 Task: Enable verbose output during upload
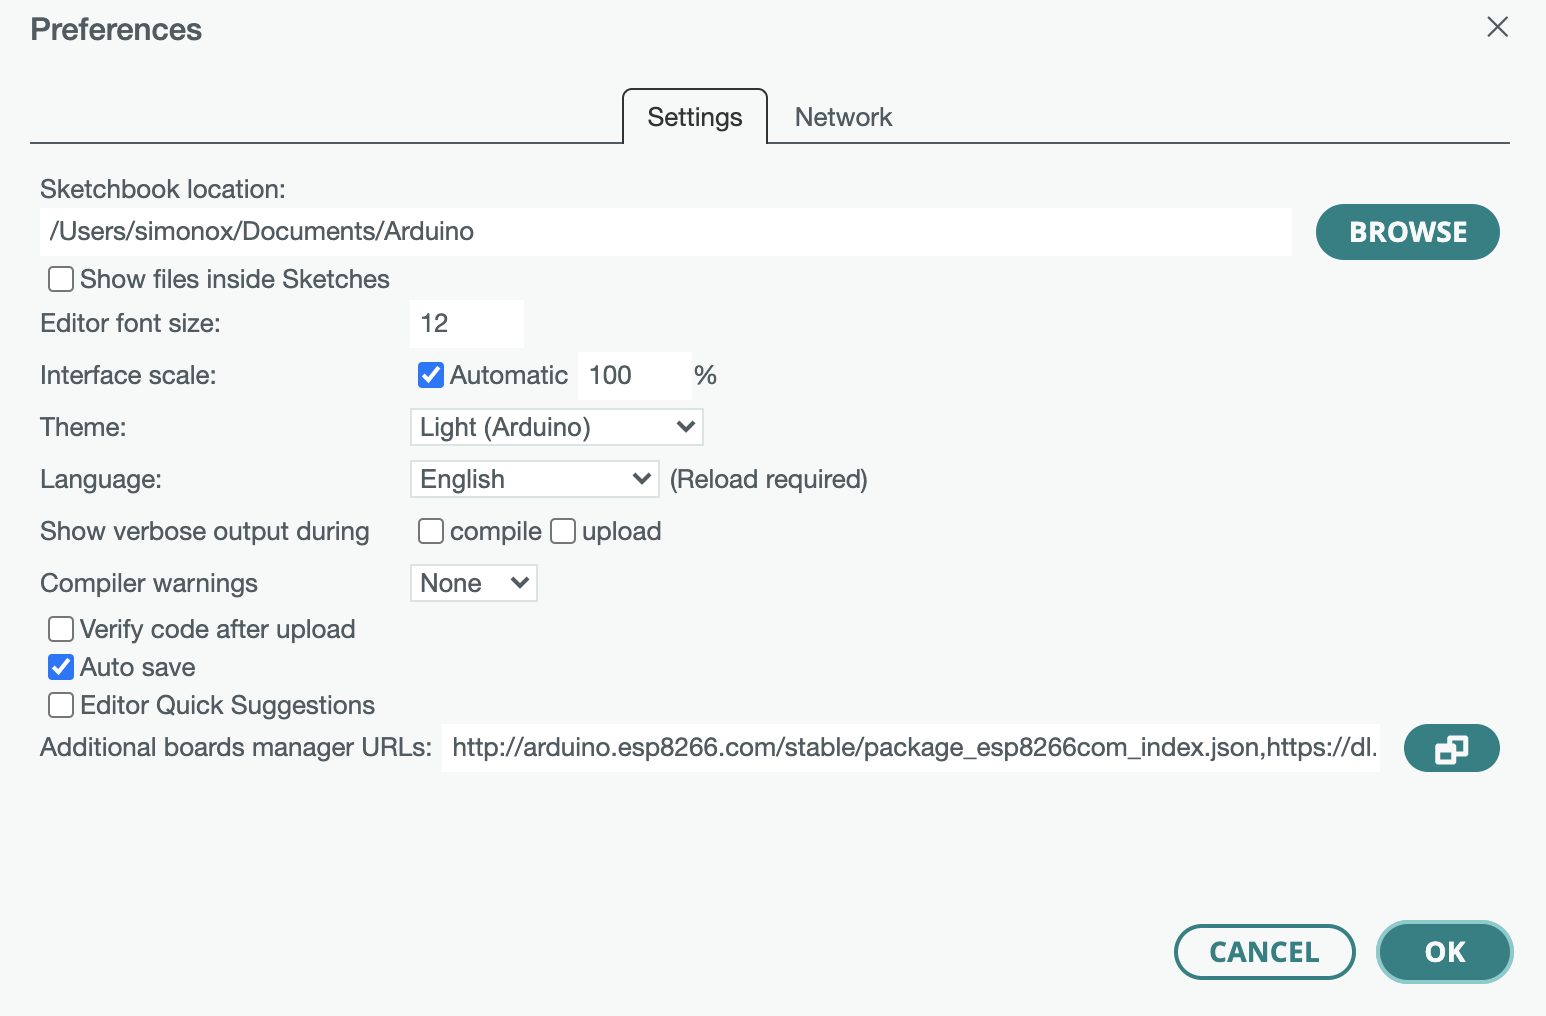(563, 531)
